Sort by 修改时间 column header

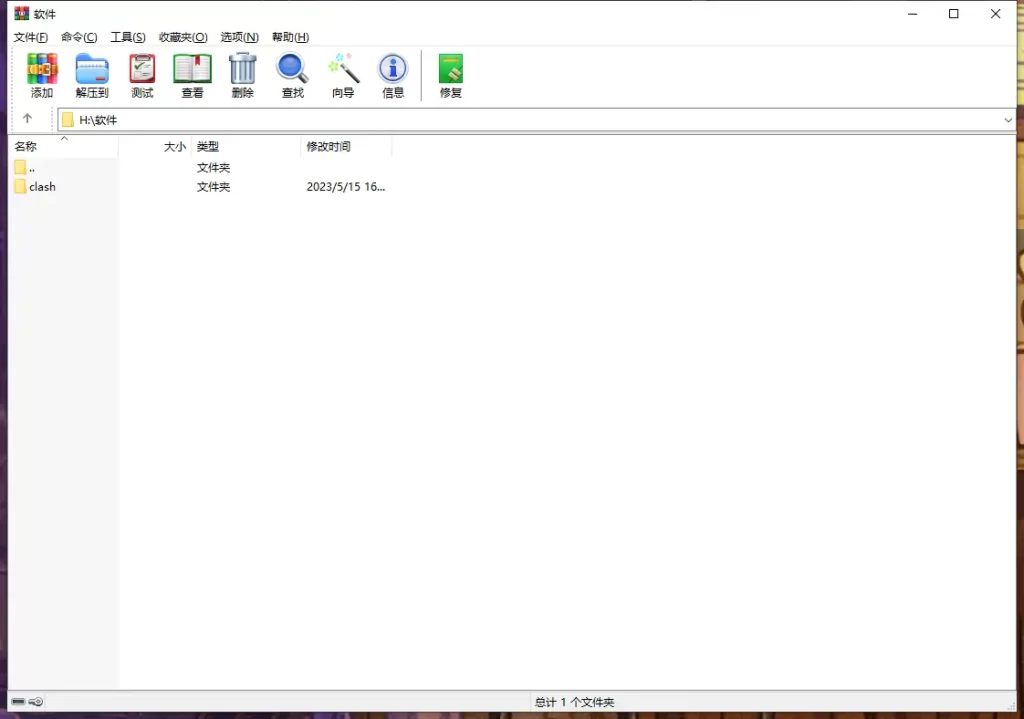pos(328,147)
